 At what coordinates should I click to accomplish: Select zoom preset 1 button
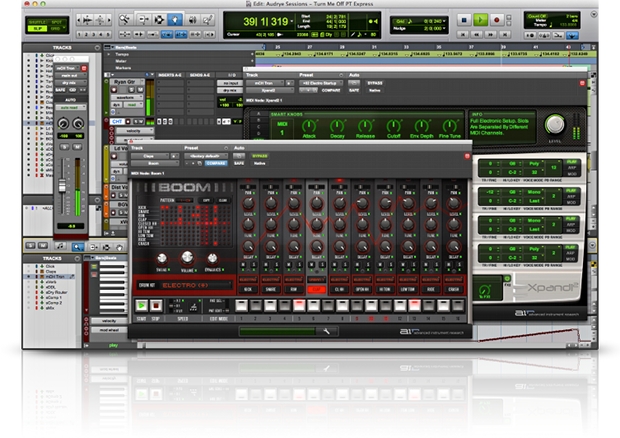point(79,35)
